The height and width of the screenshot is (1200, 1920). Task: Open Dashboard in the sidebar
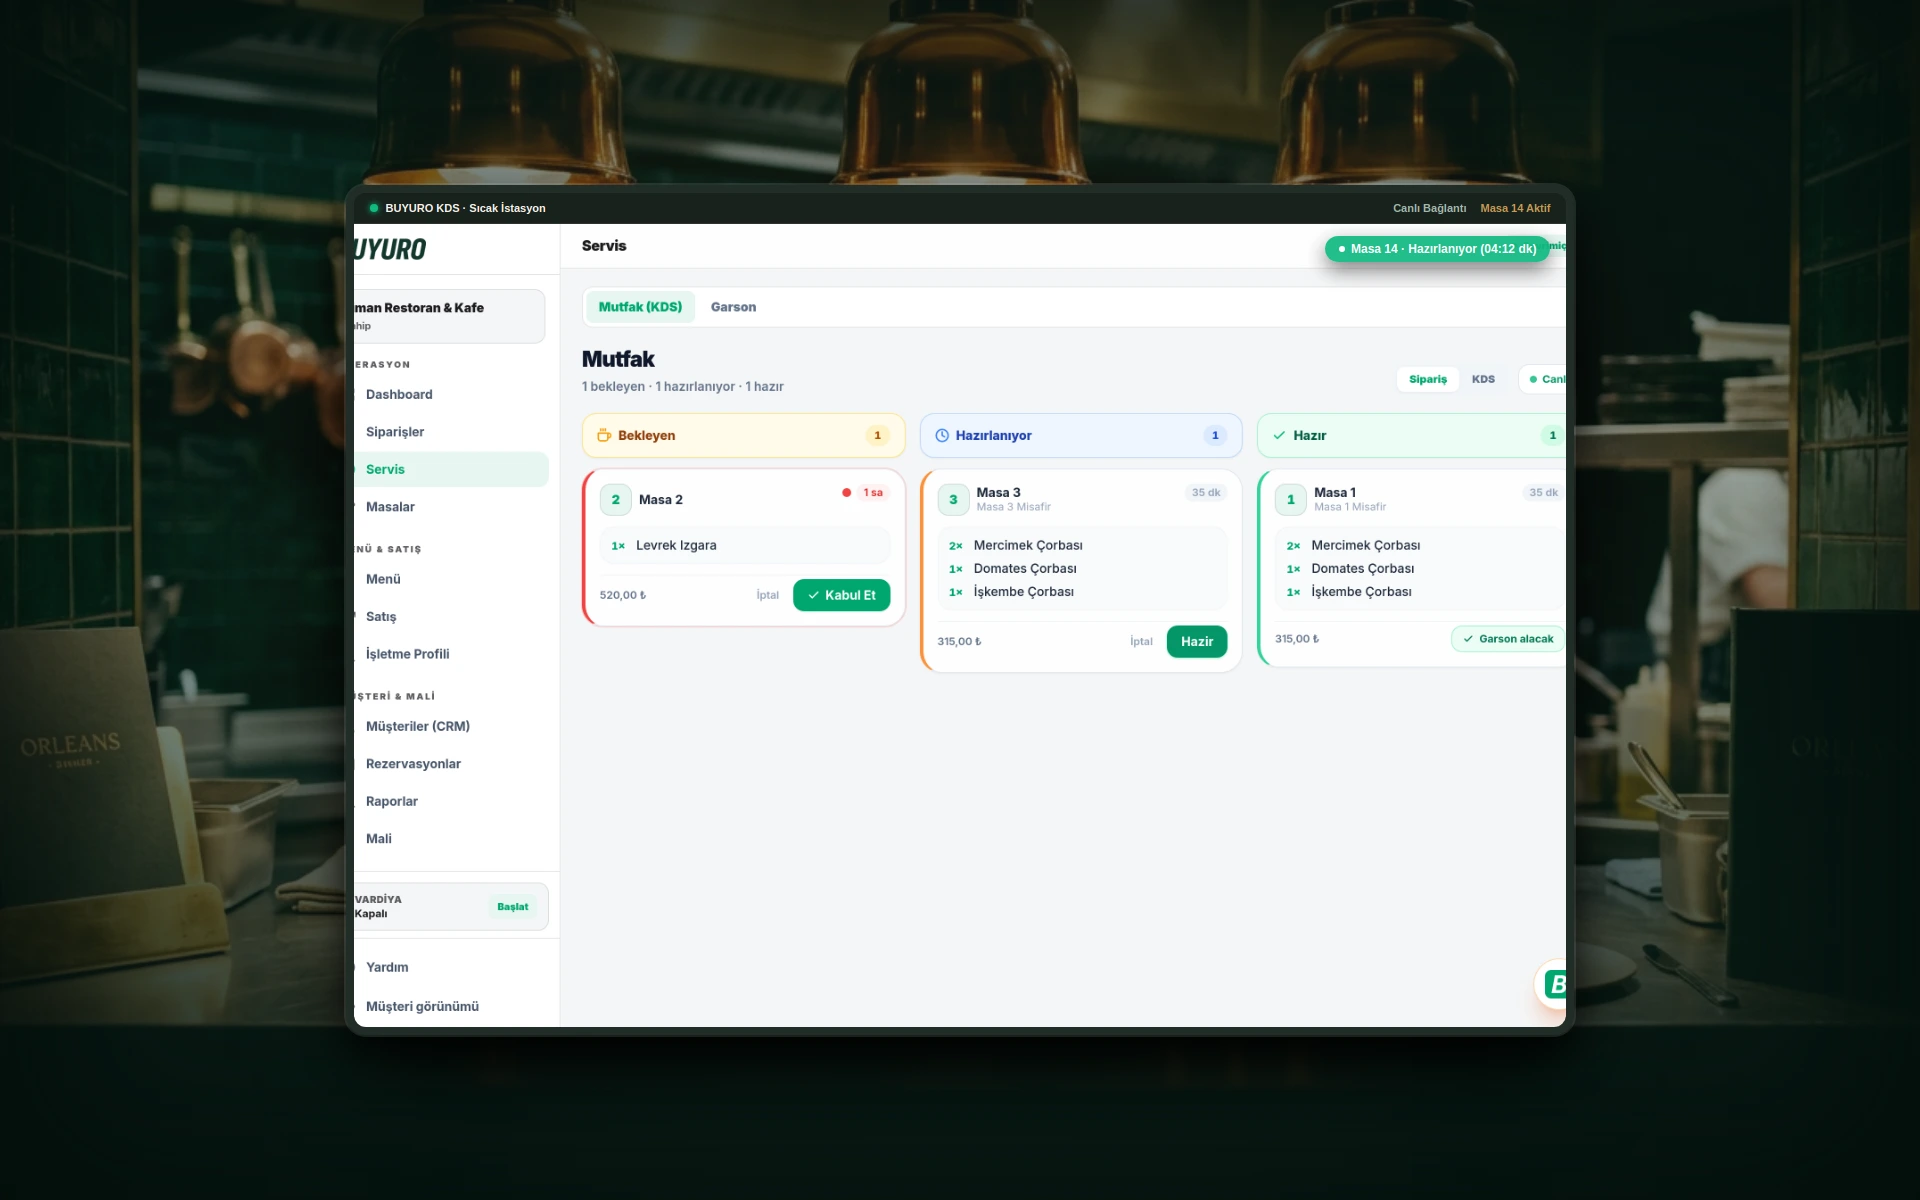coord(451,395)
